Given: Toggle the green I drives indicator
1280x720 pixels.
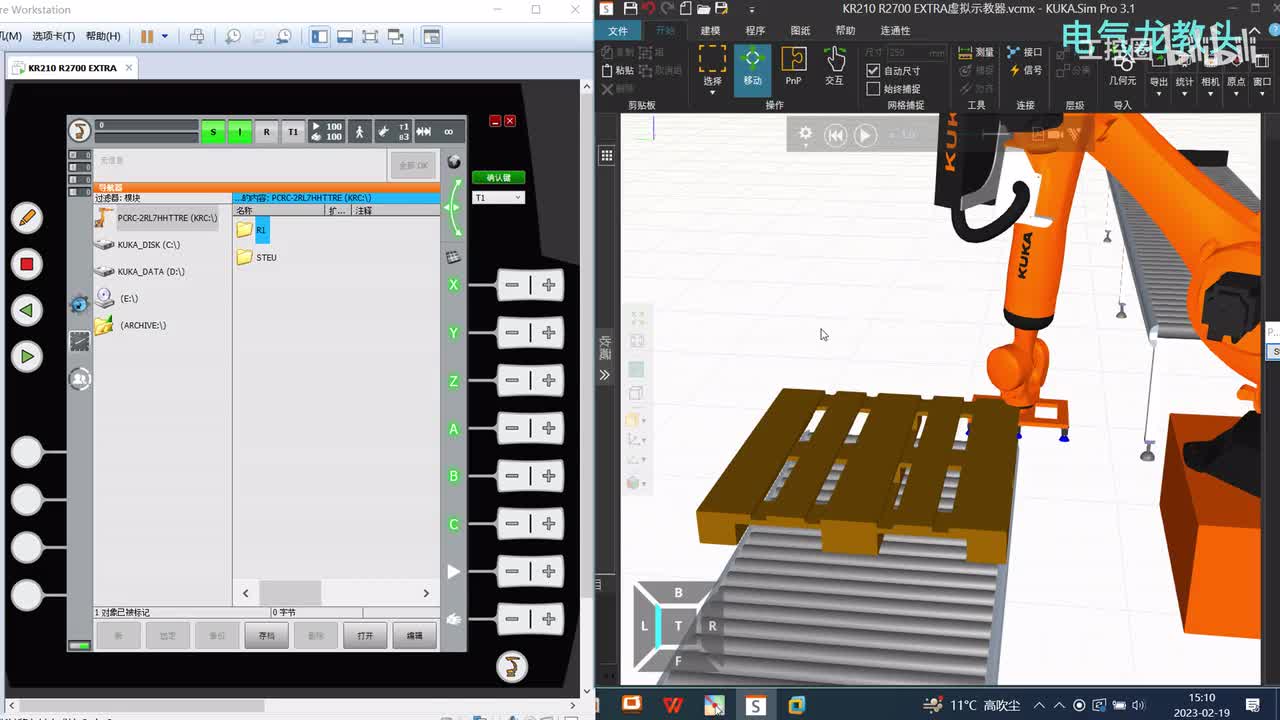Looking at the screenshot, I should pyautogui.click(x=240, y=131).
